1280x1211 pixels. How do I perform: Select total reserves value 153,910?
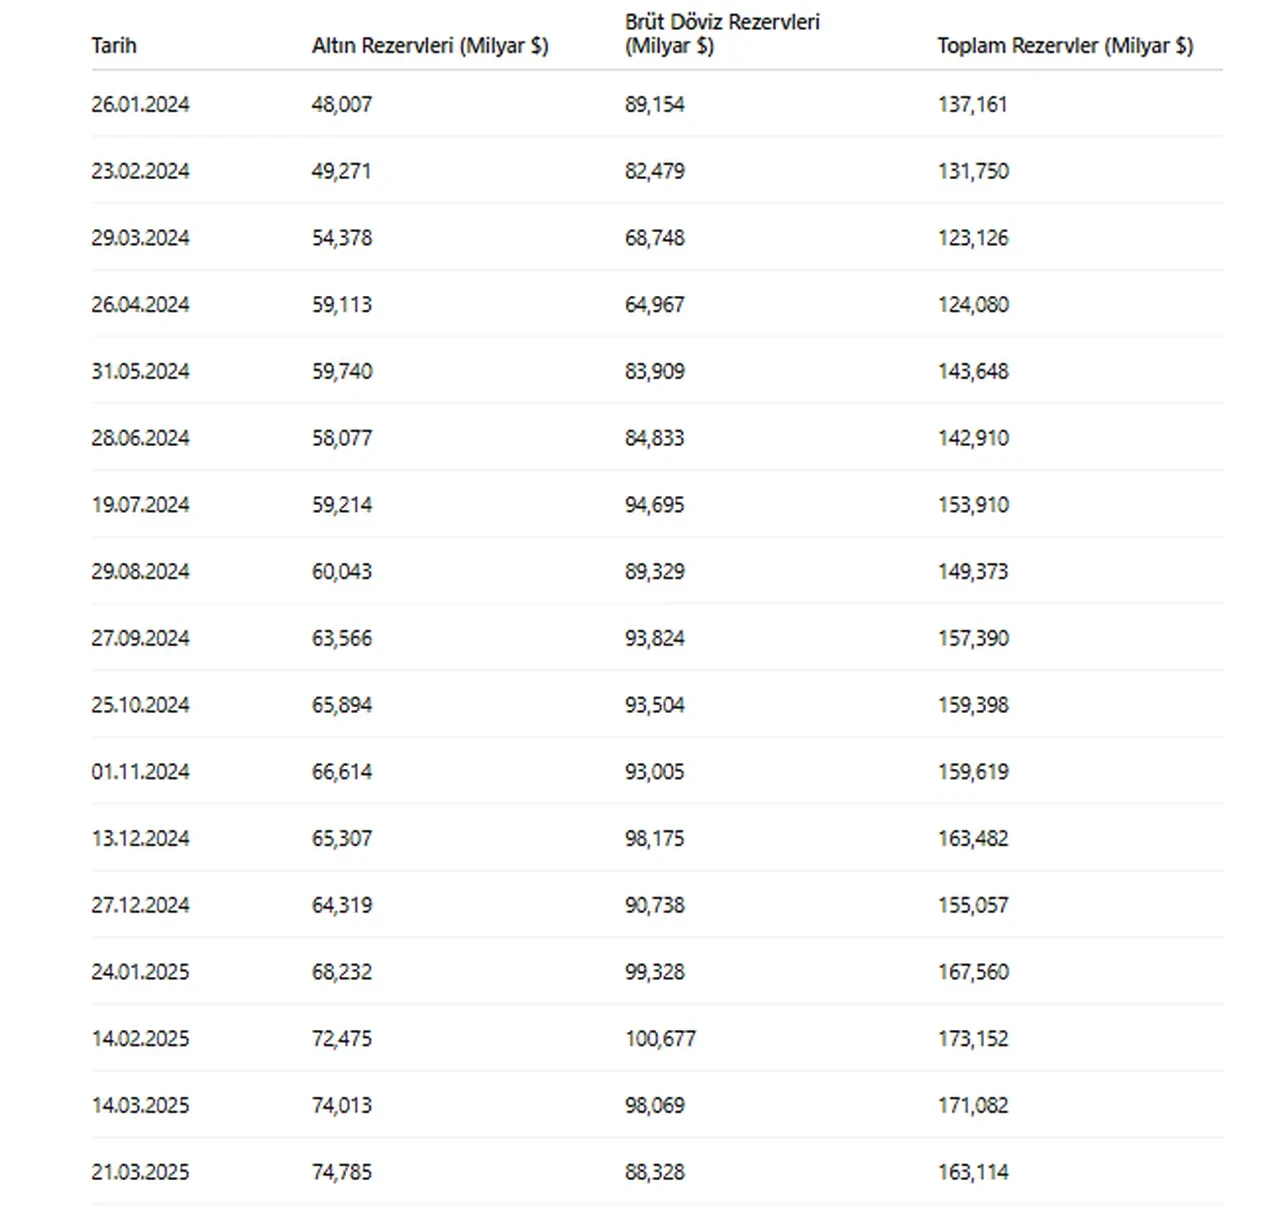pos(973,505)
